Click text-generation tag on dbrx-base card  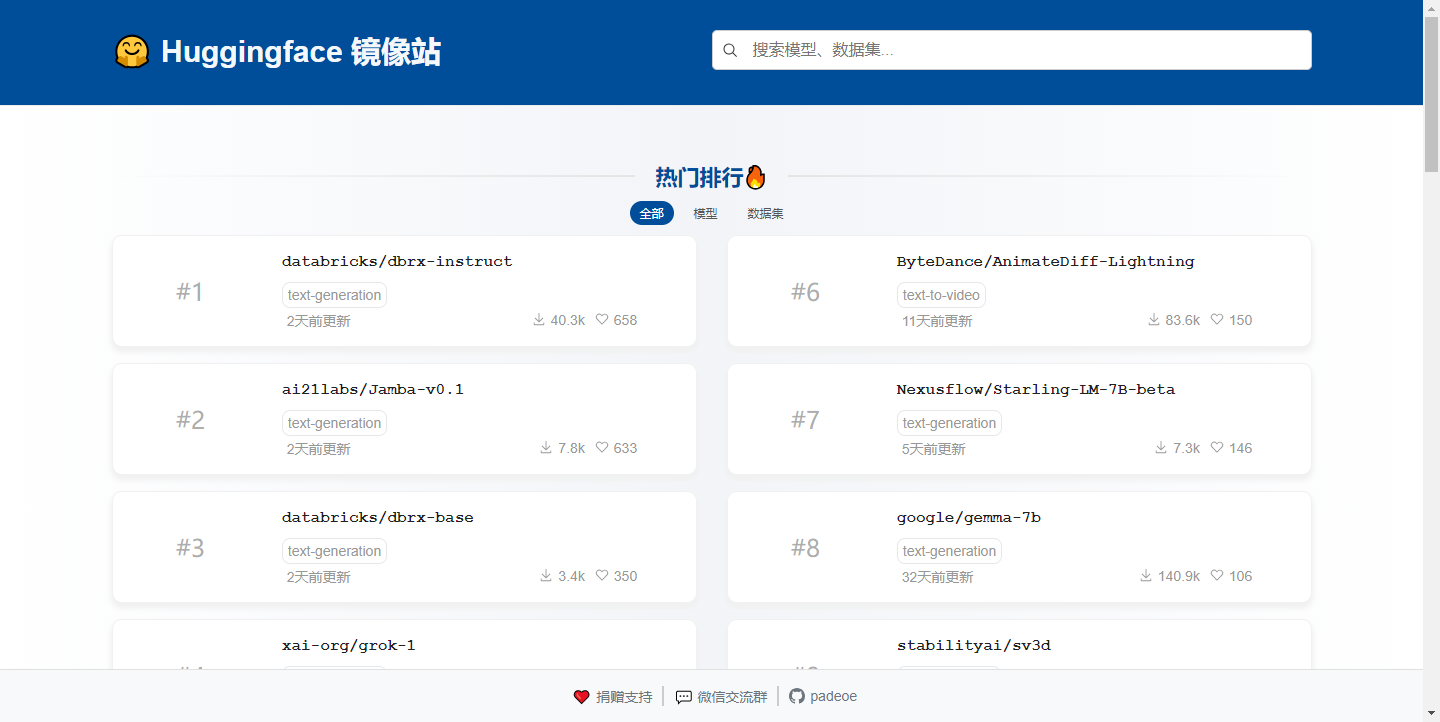(334, 551)
